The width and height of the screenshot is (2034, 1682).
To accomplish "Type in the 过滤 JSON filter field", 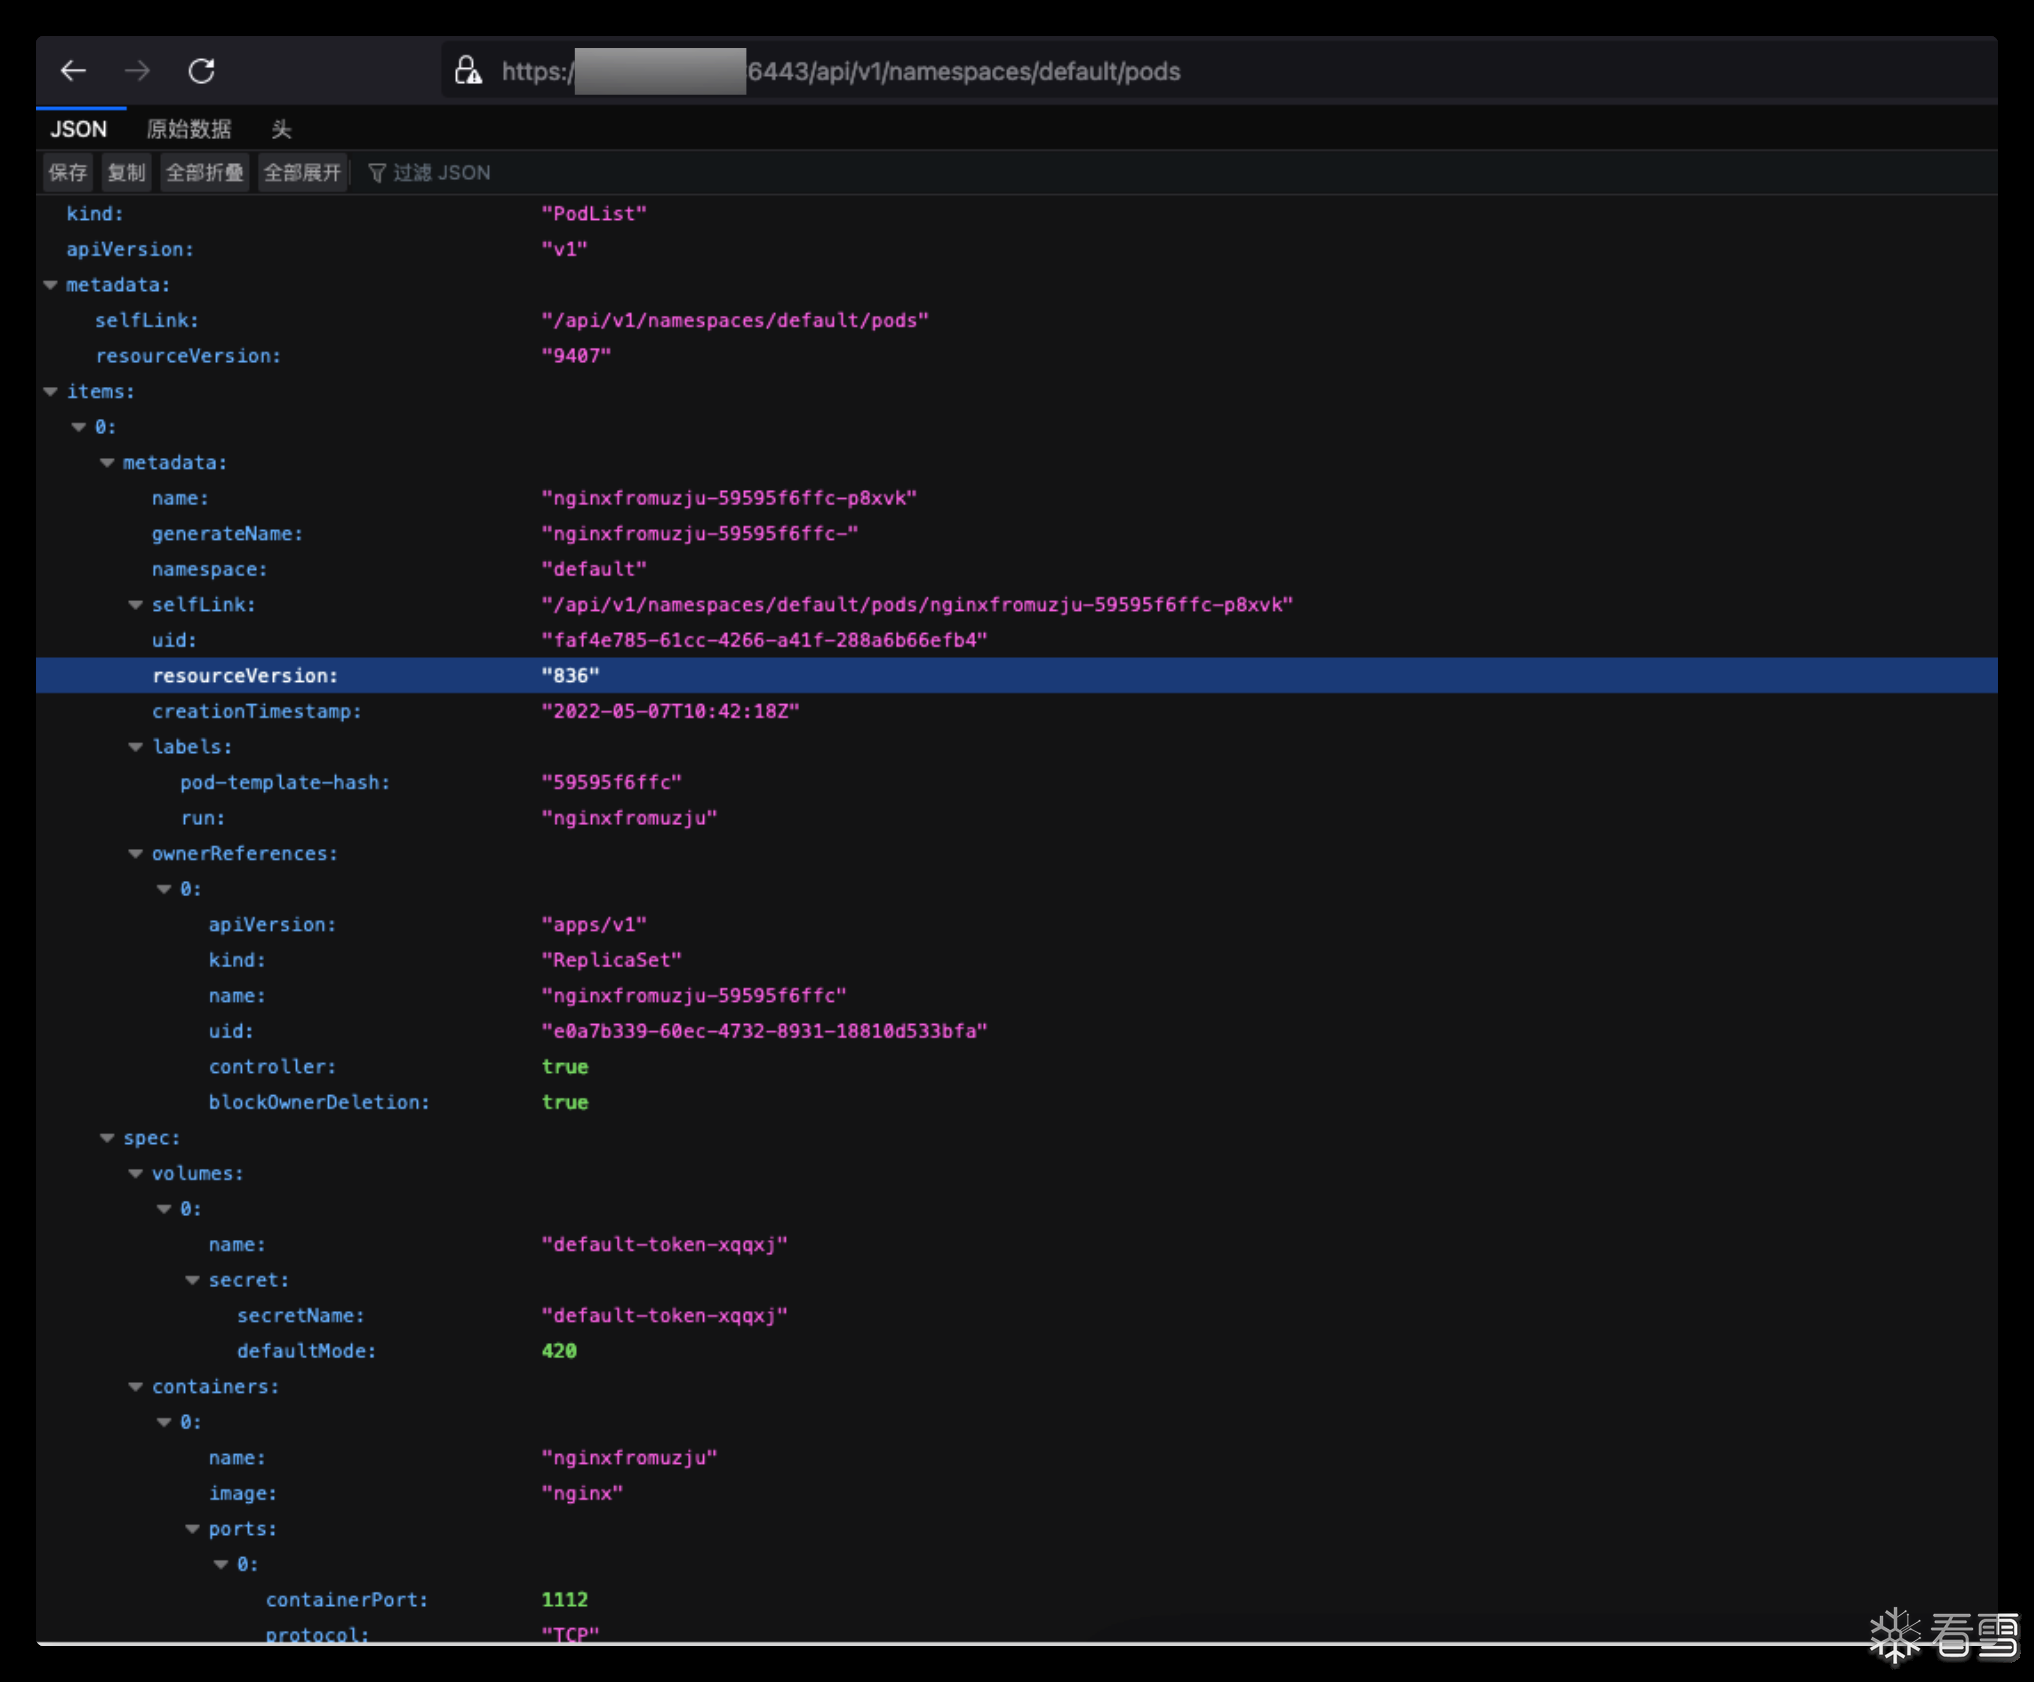I will tap(442, 173).
